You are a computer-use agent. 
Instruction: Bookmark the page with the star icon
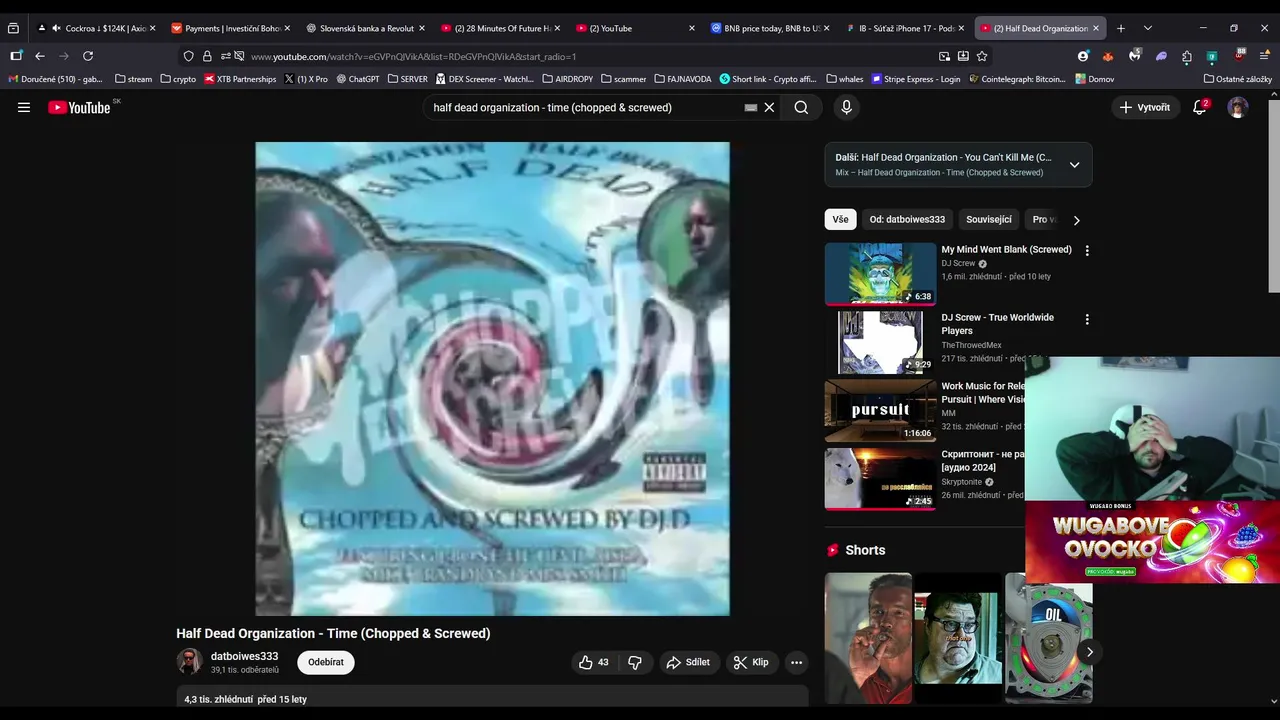click(982, 56)
